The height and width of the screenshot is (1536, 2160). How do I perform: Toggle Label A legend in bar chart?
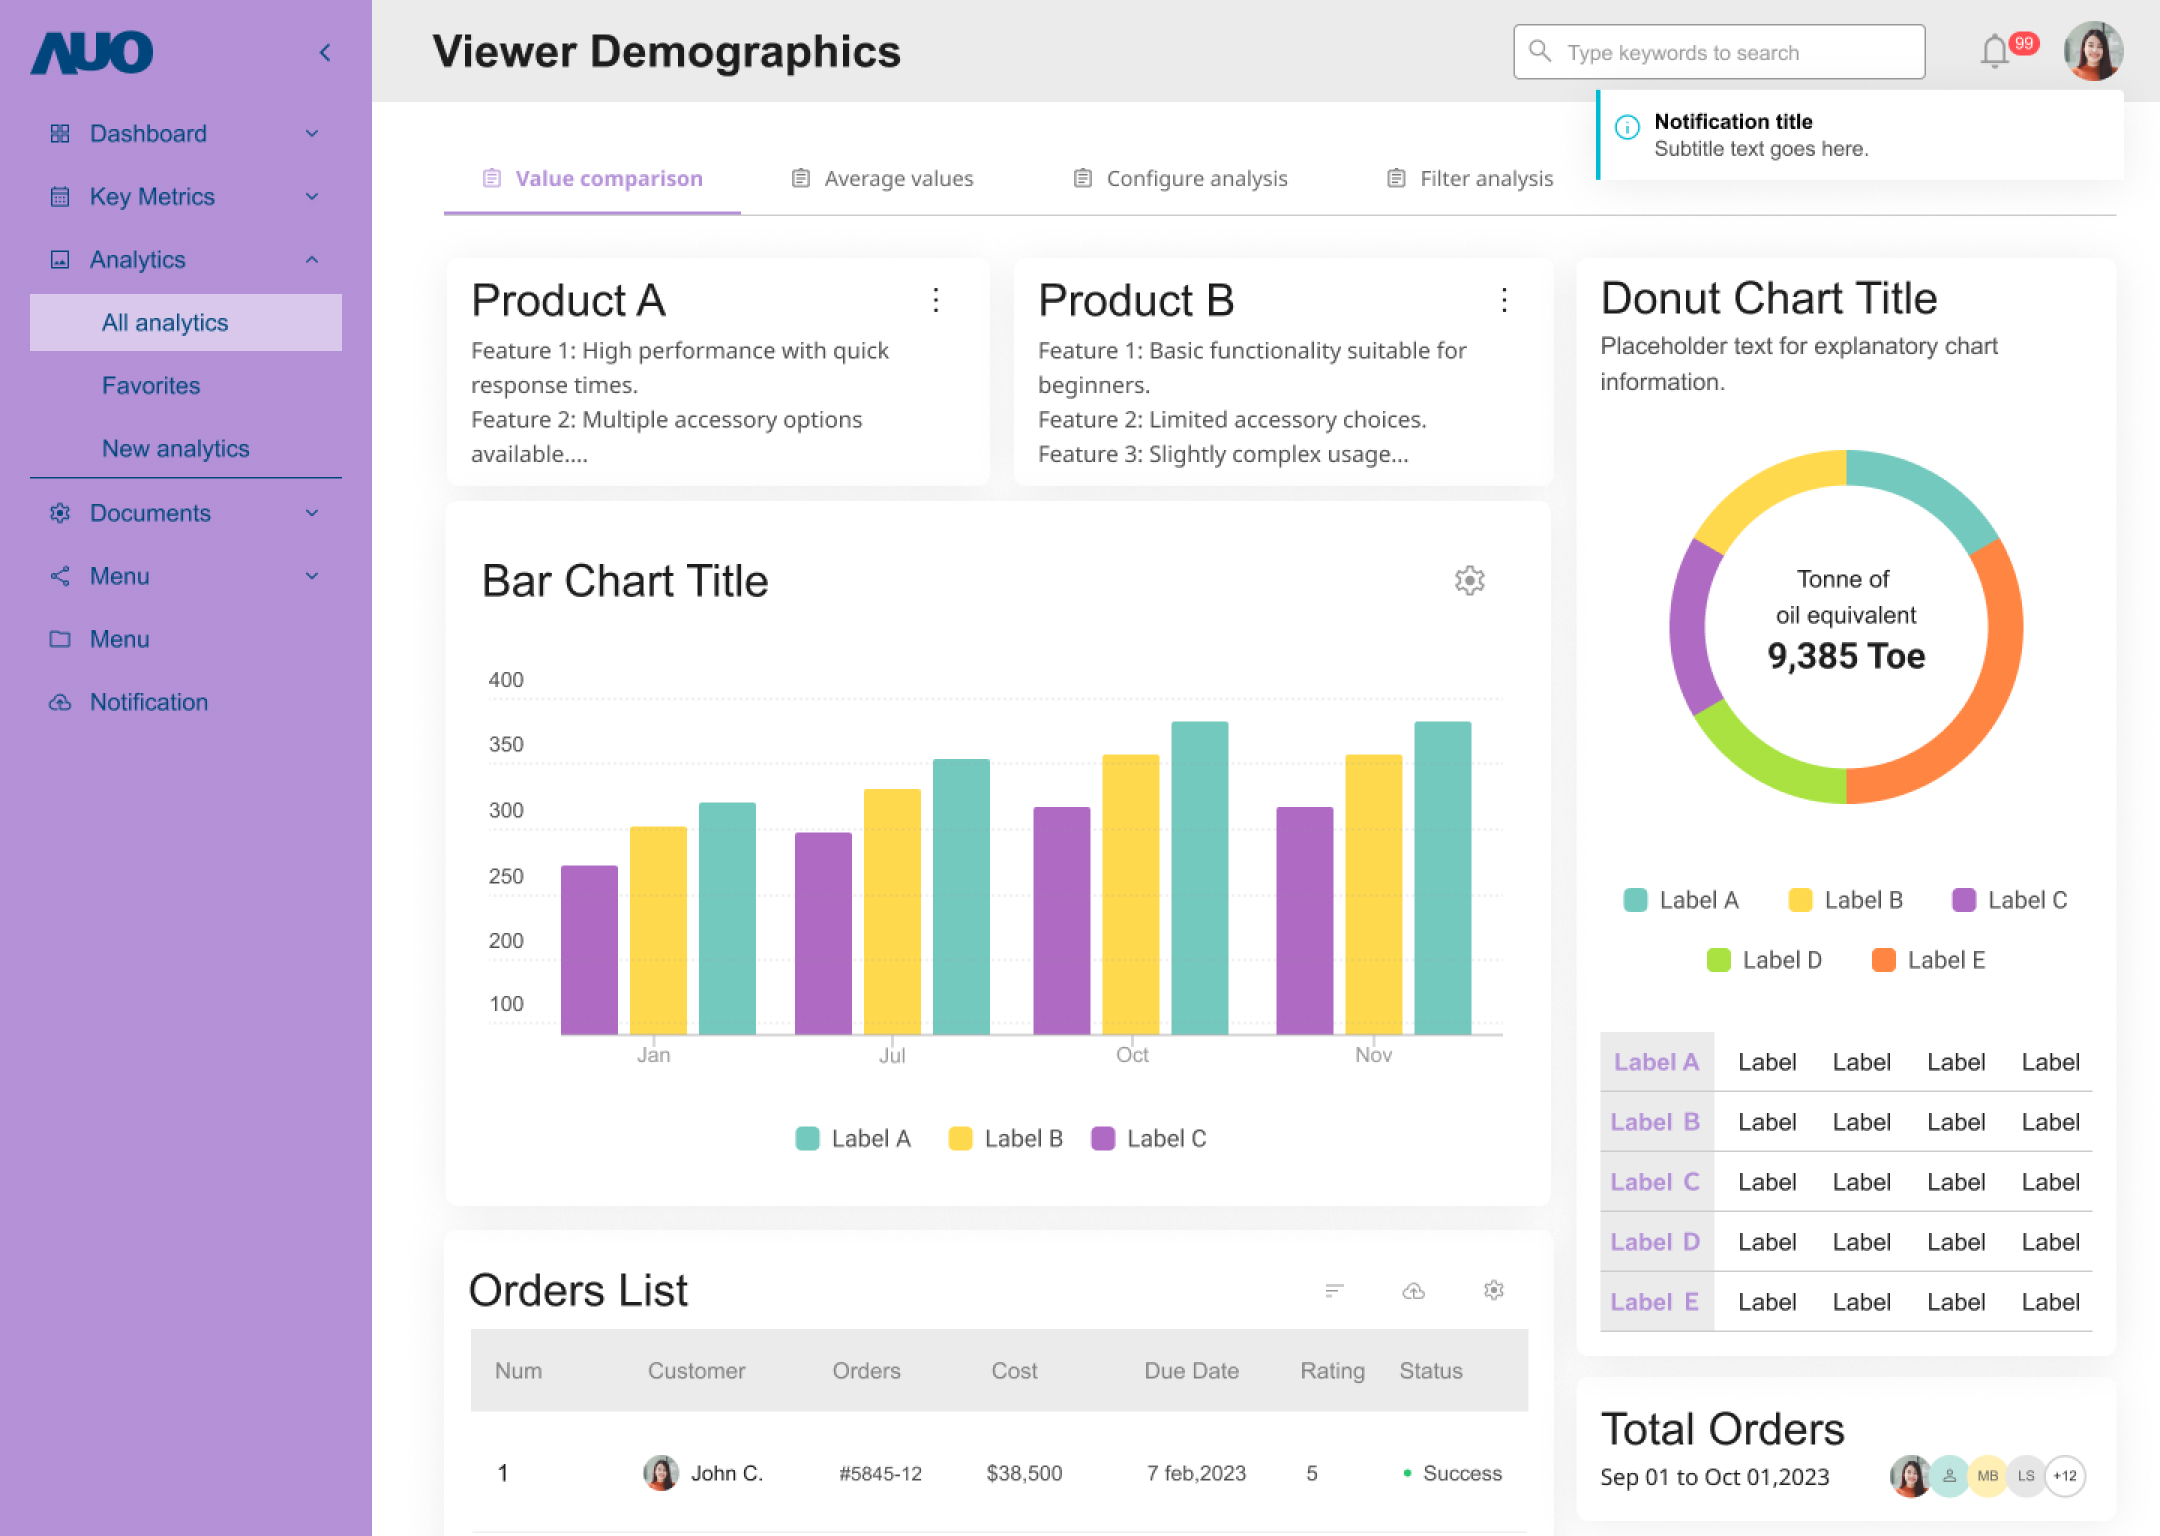point(854,1139)
